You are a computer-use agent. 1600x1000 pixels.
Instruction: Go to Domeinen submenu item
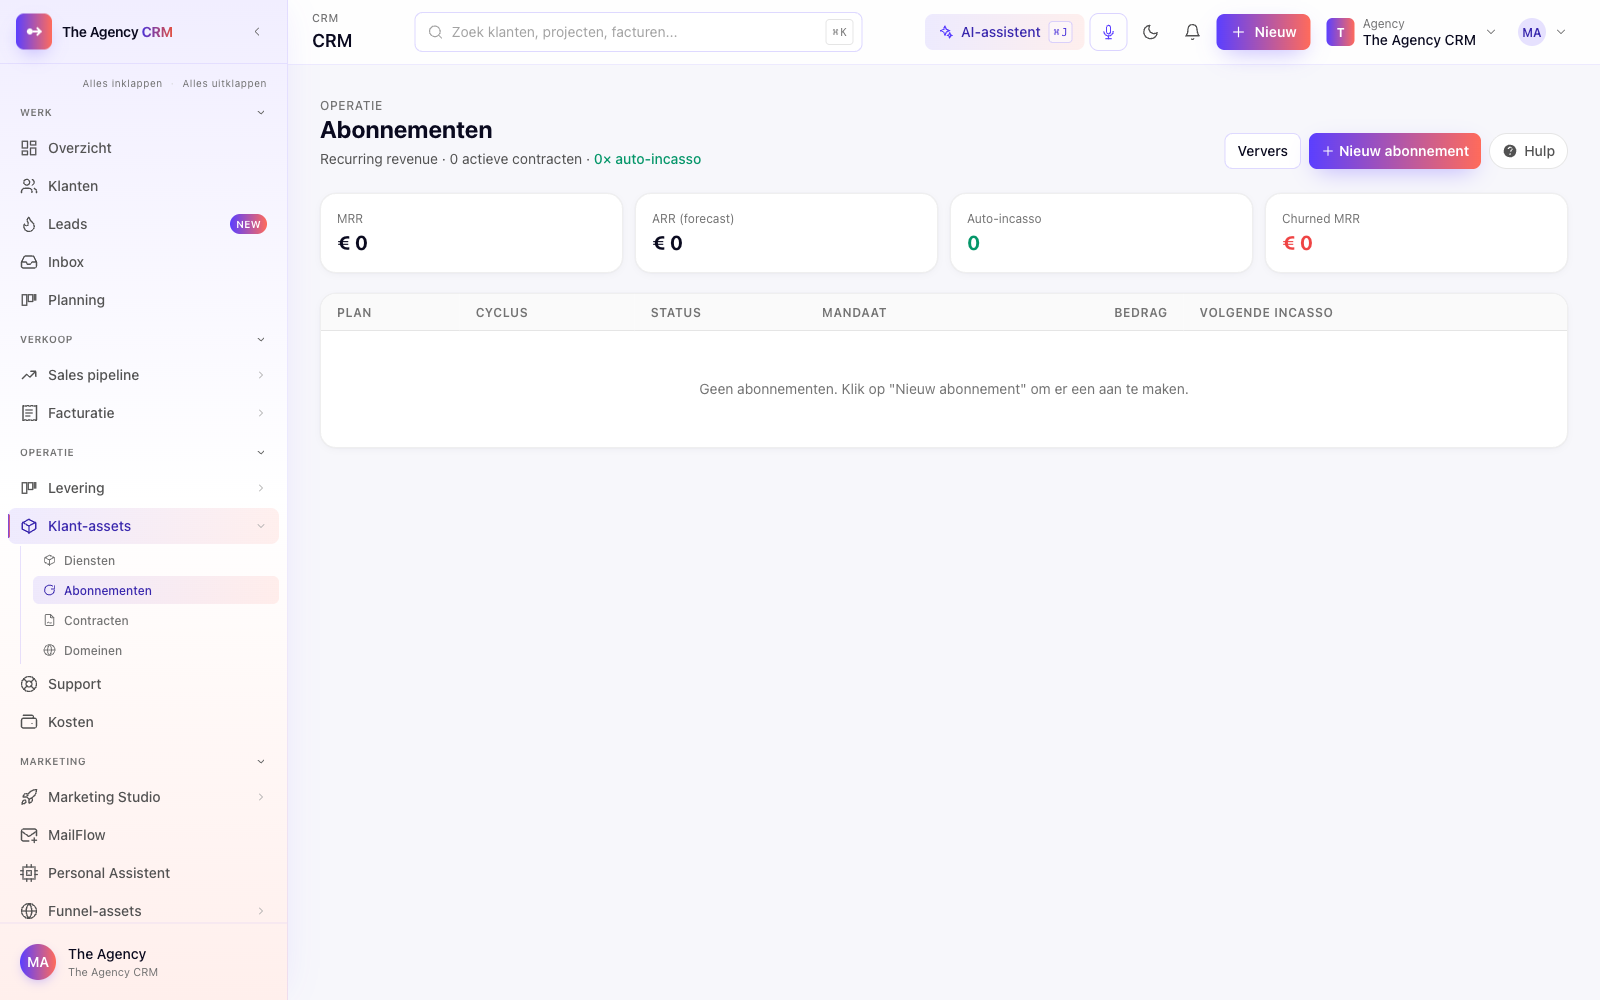[156, 650]
